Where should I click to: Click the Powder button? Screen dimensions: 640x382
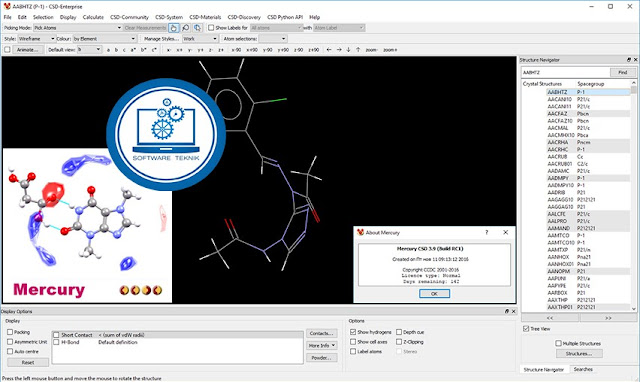pos(322,358)
